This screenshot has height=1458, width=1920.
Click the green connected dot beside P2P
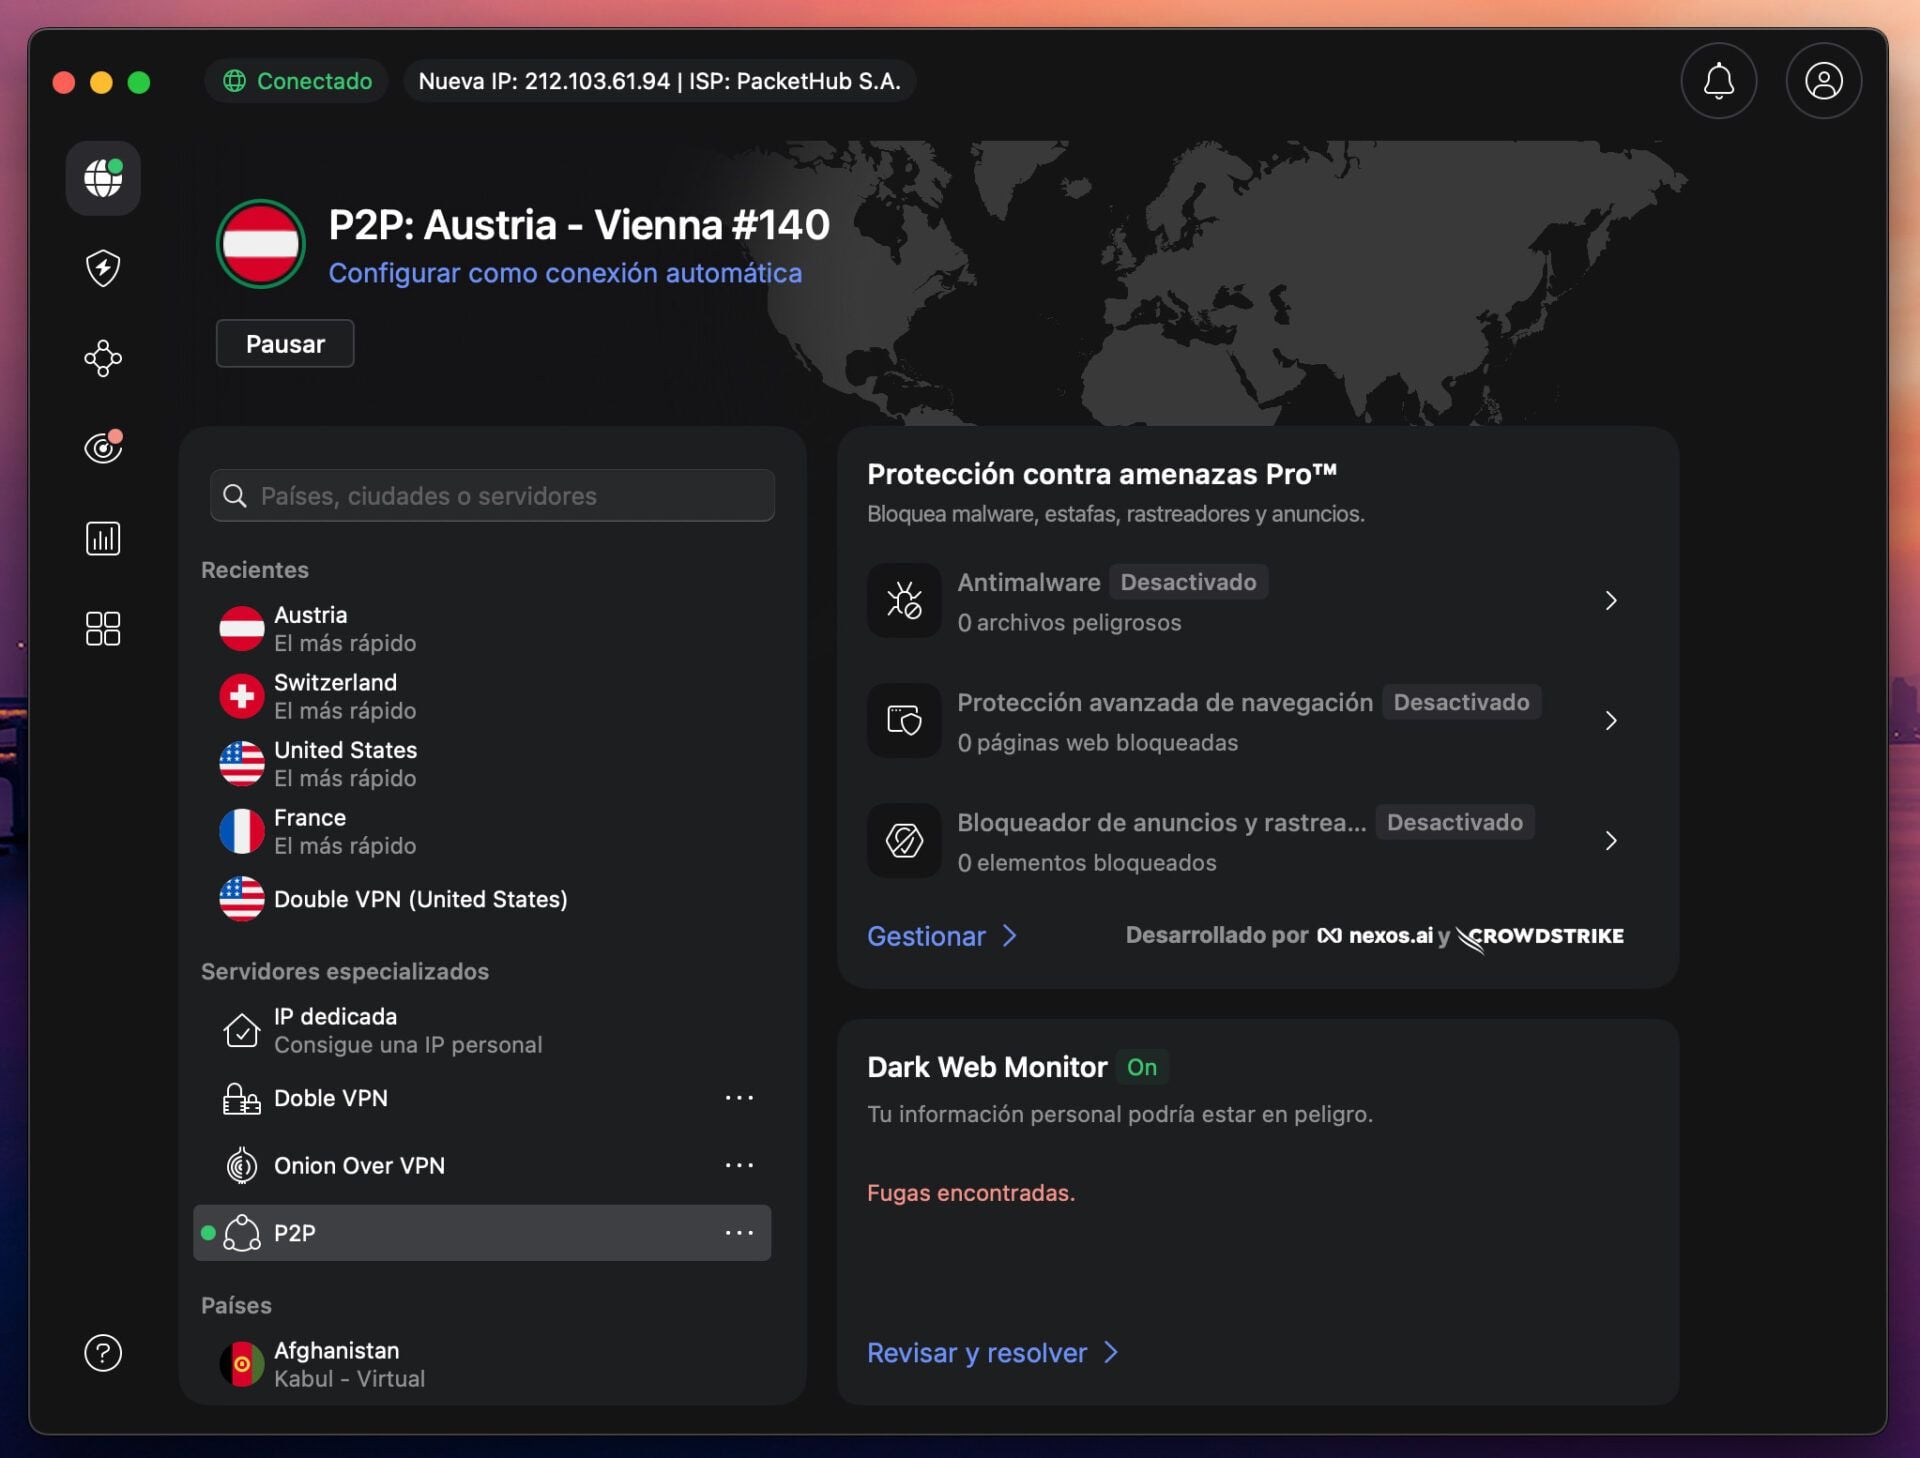208,1233
